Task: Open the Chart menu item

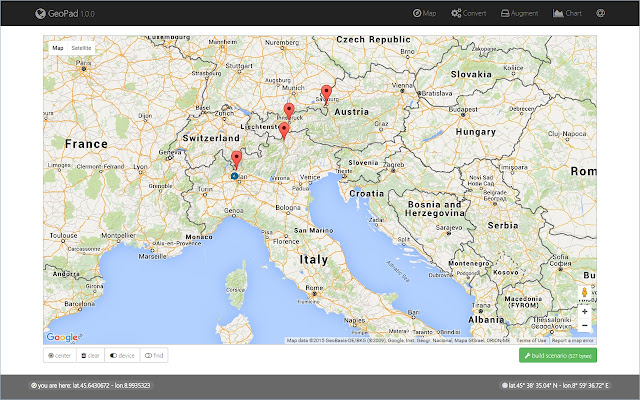Action: coord(567,13)
